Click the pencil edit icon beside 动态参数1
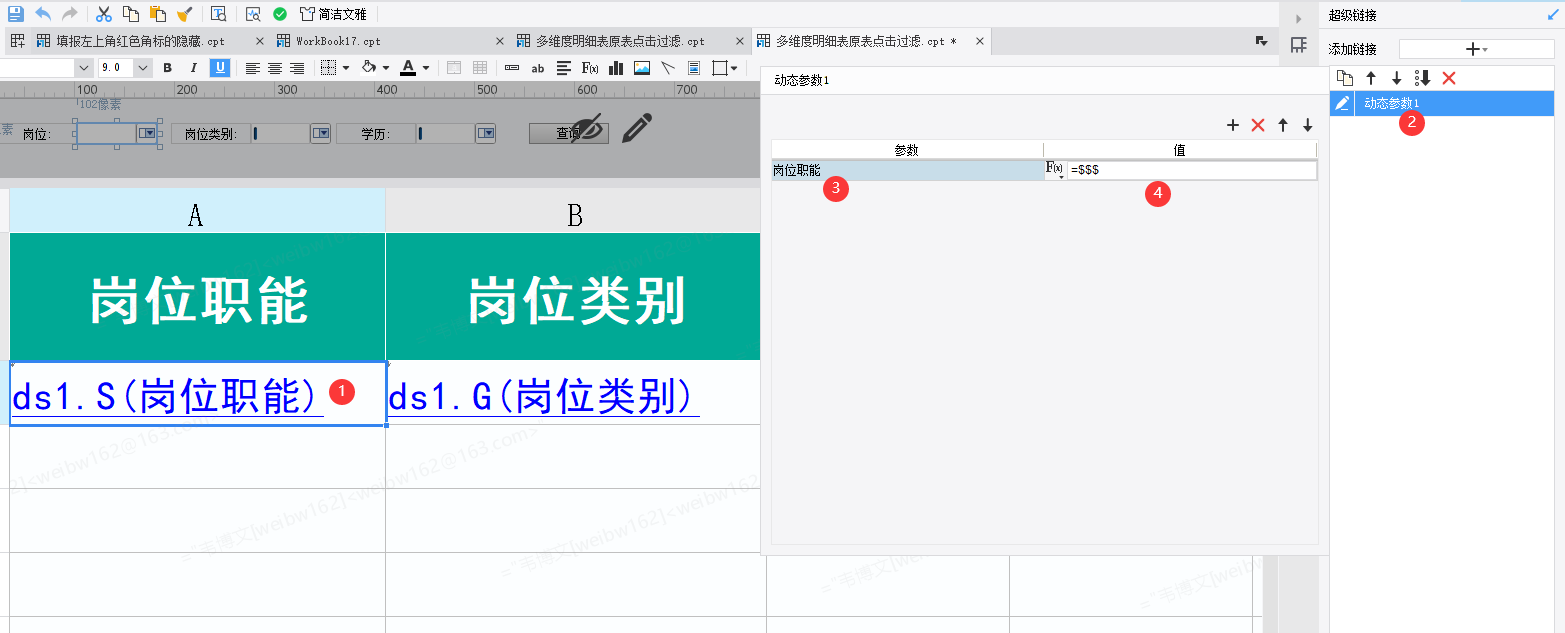 1342,103
